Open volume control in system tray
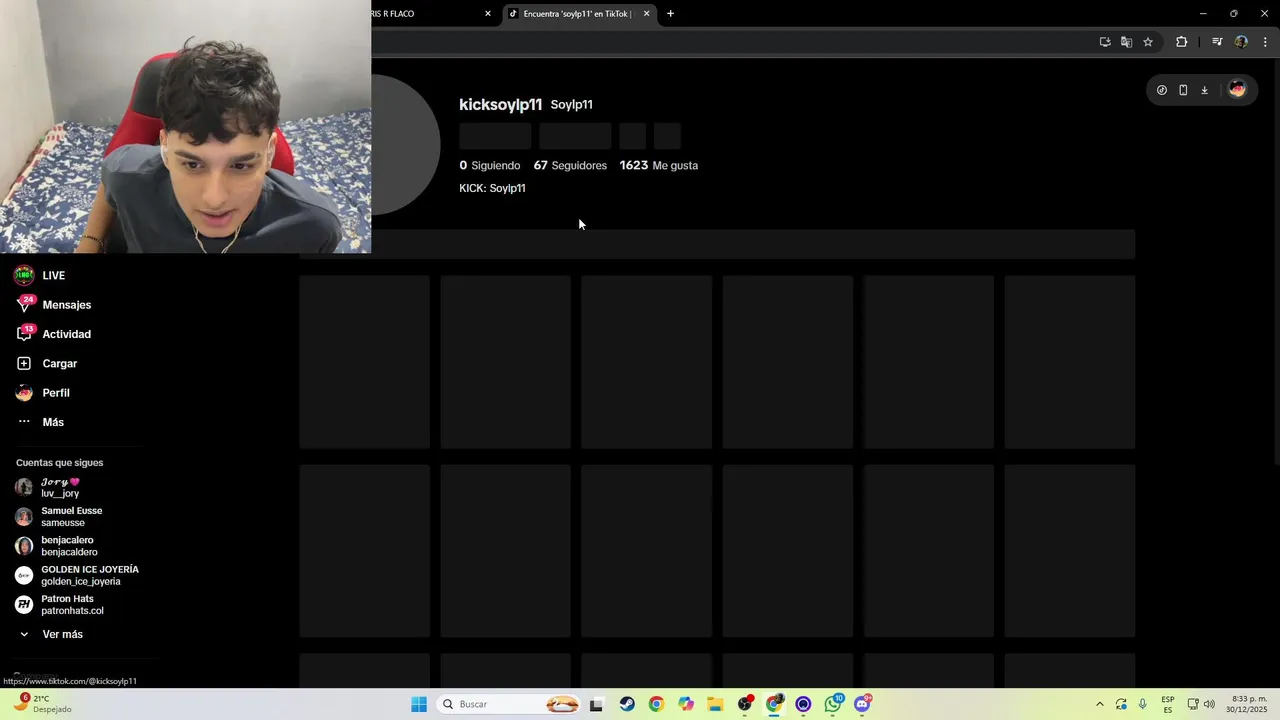Viewport: 1280px width, 720px height. point(1209,704)
